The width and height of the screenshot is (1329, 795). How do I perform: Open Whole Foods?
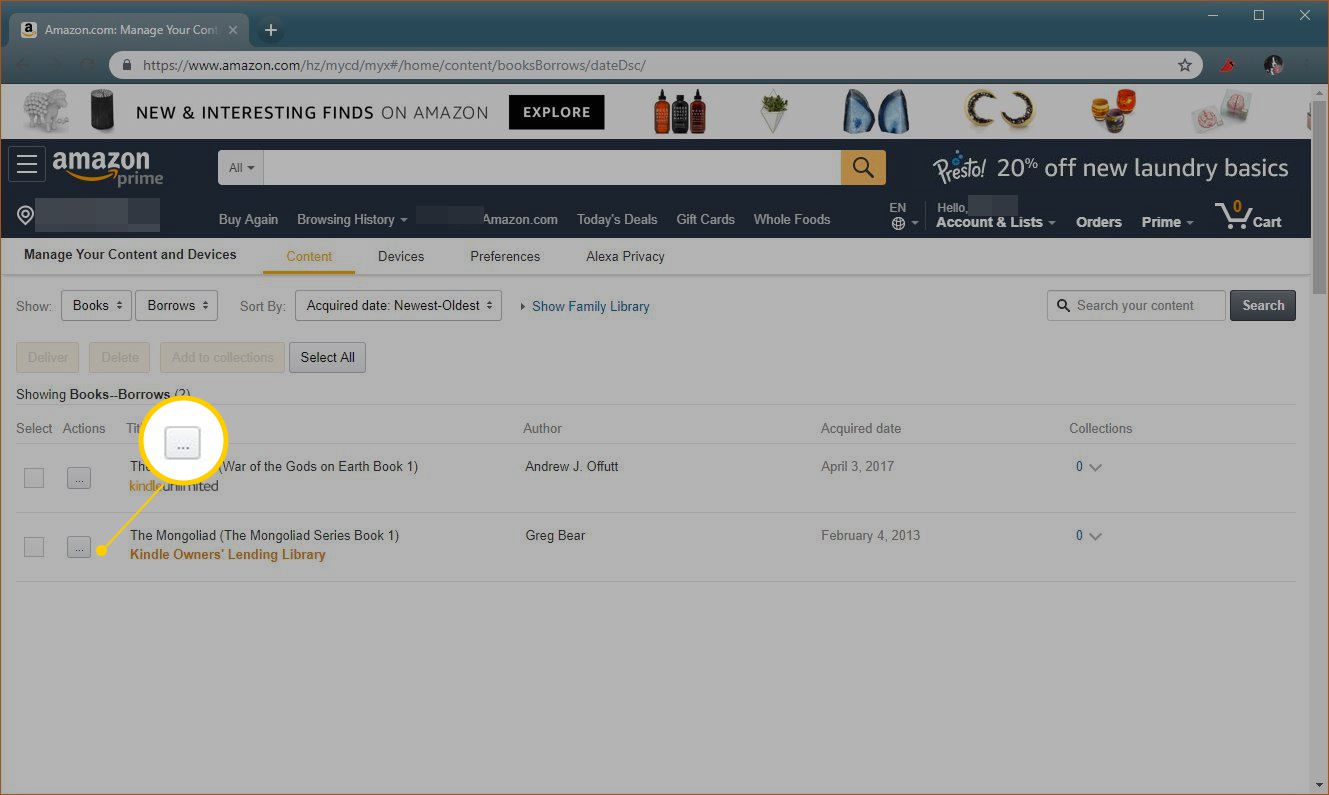[x=791, y=219]
